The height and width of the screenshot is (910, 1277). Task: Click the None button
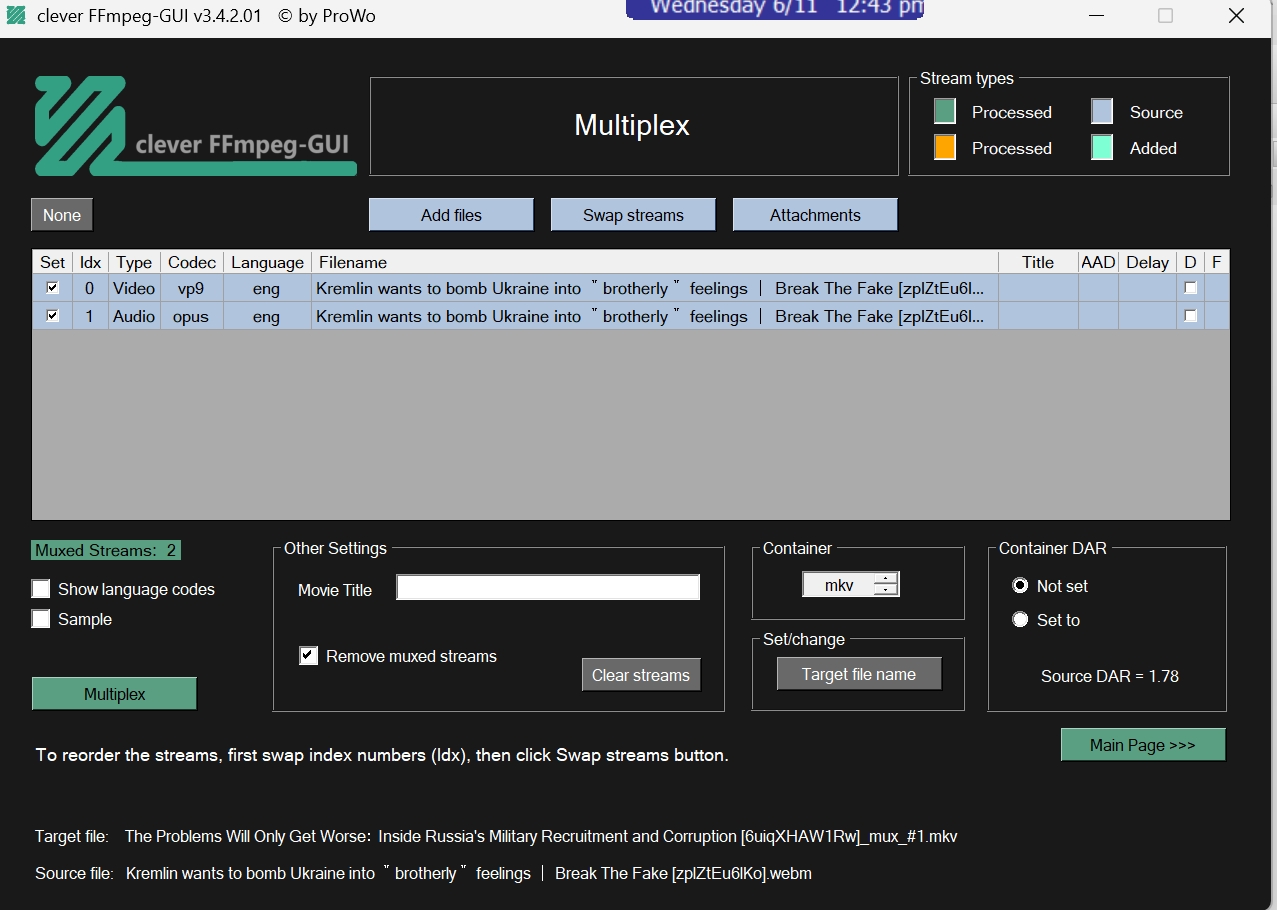[x=62, y=215]
